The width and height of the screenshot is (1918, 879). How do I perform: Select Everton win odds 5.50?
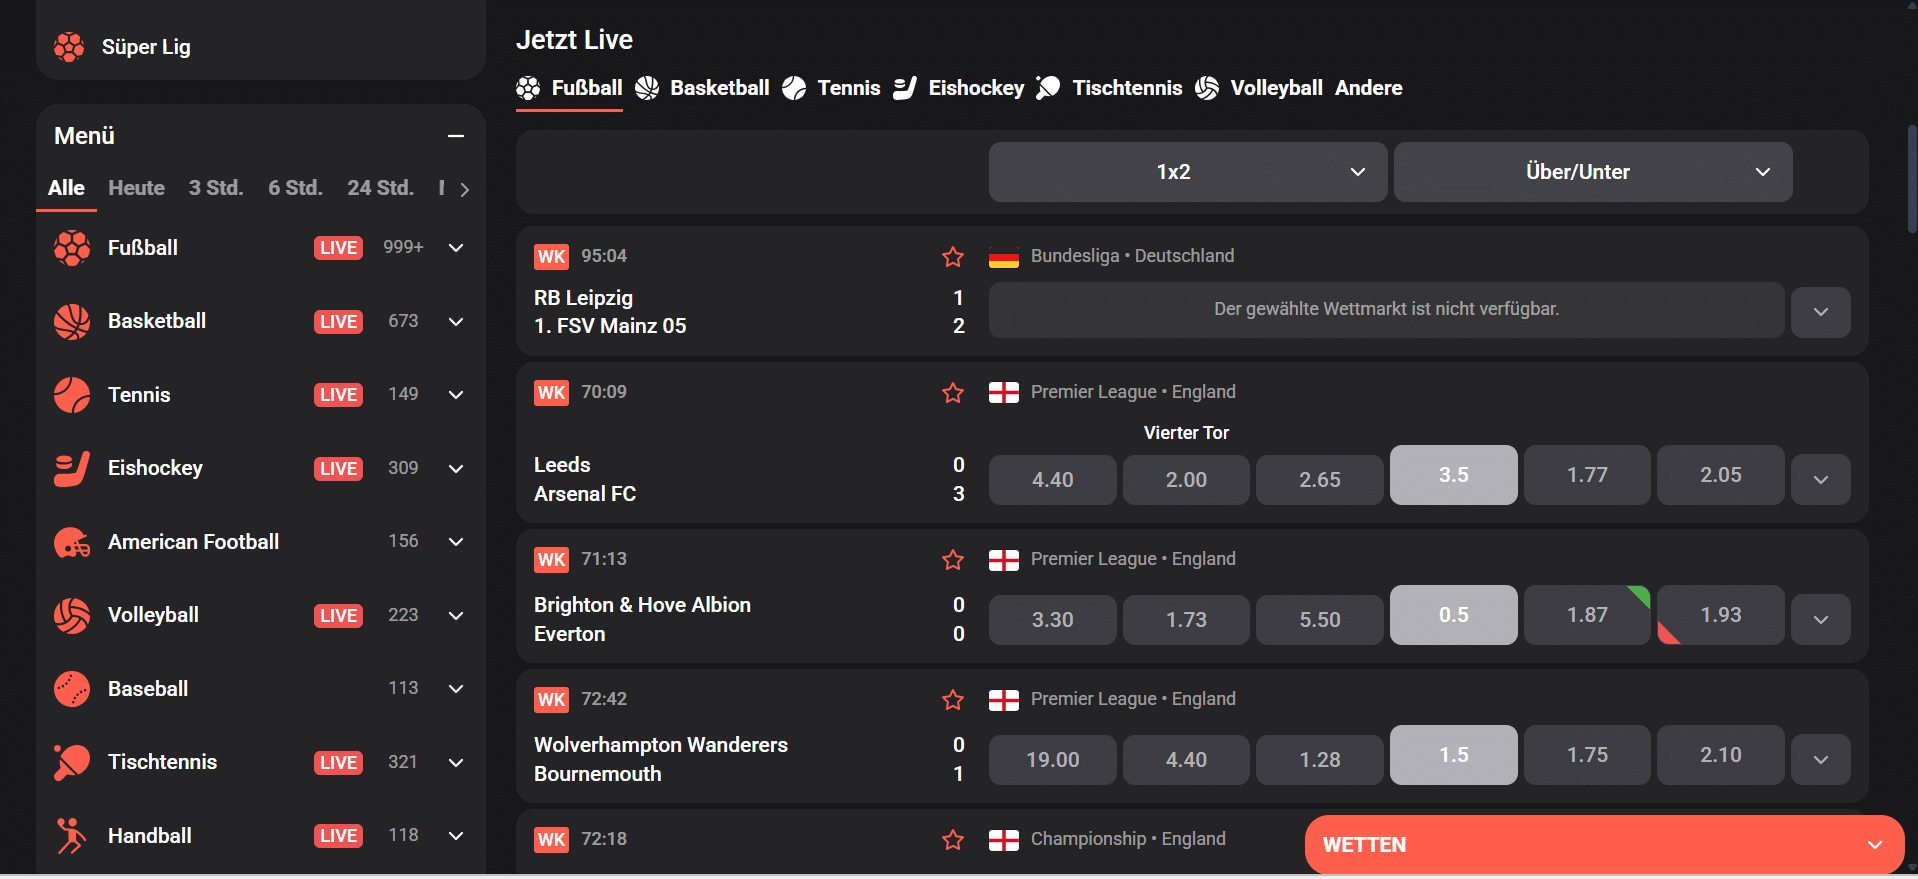pos(1319,620)
